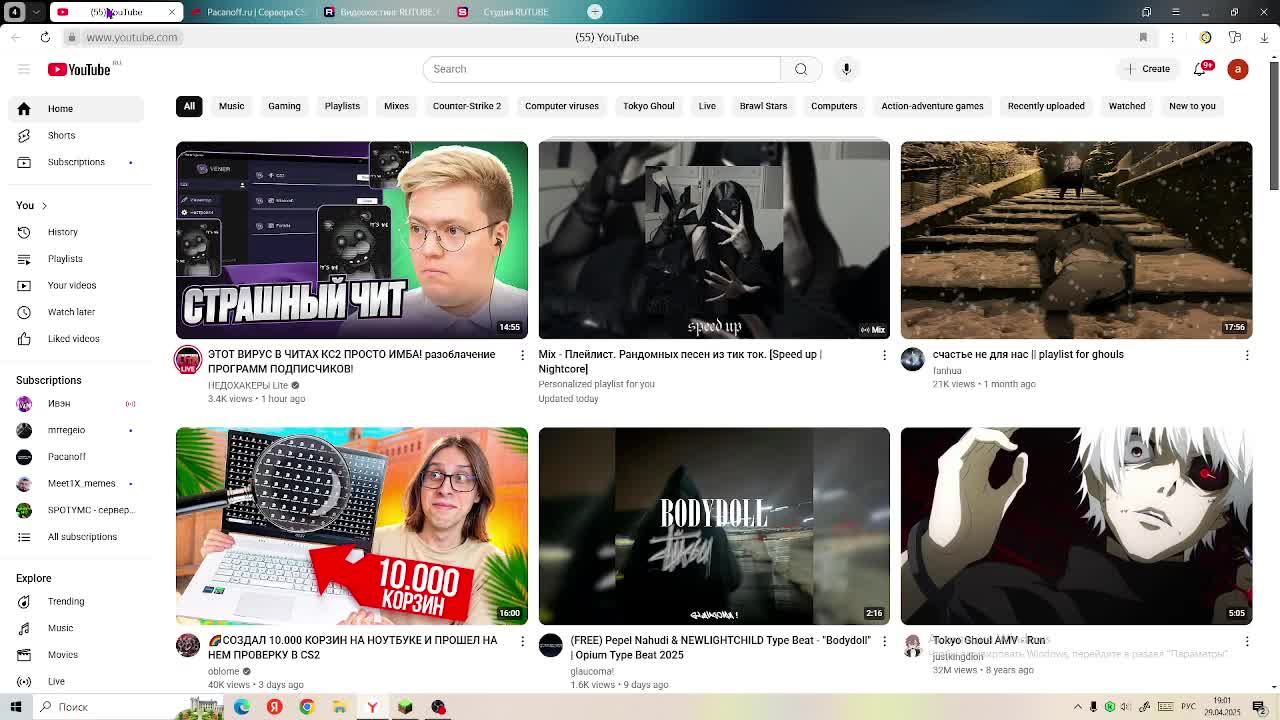Select the All filter chip
Viewport: 1280px width, 720px height.
click(x=189, y=106)
